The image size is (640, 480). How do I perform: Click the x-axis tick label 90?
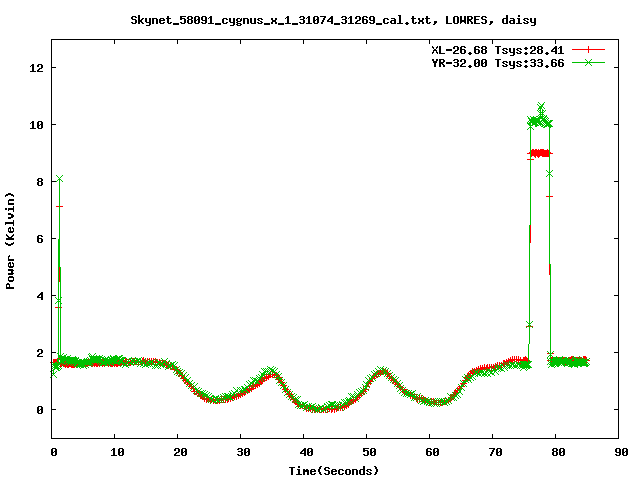(x=621, y=452)
